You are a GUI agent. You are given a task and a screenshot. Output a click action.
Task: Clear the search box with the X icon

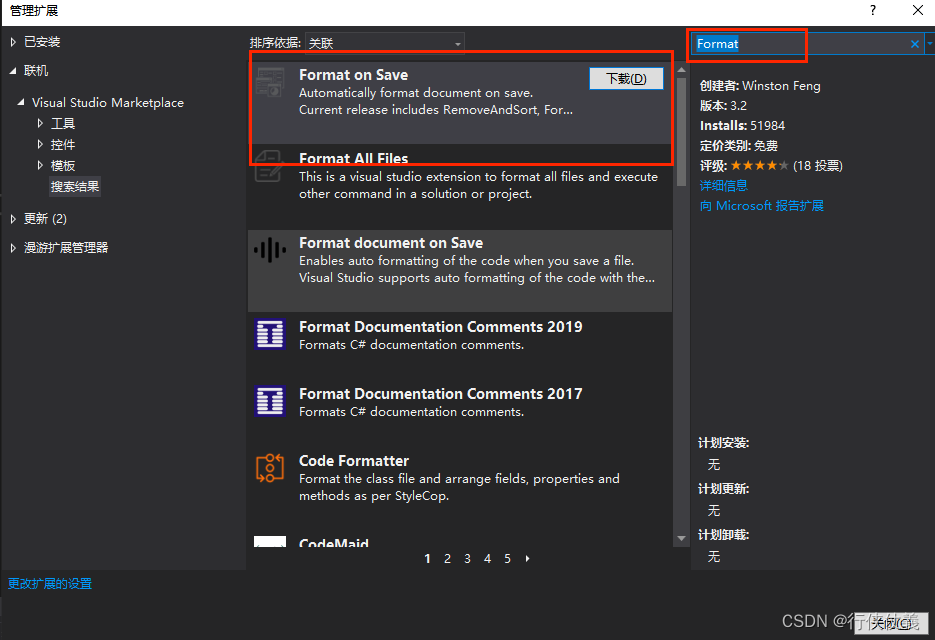(x=914, y=44)
